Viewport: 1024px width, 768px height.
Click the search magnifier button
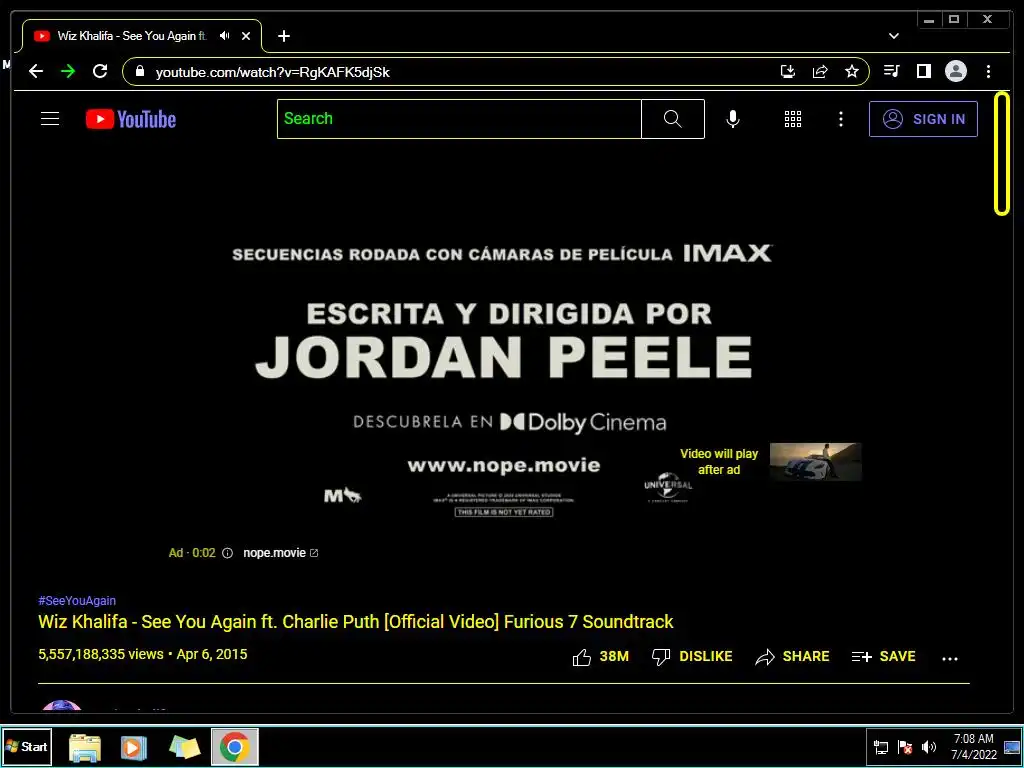click(673, 119)
